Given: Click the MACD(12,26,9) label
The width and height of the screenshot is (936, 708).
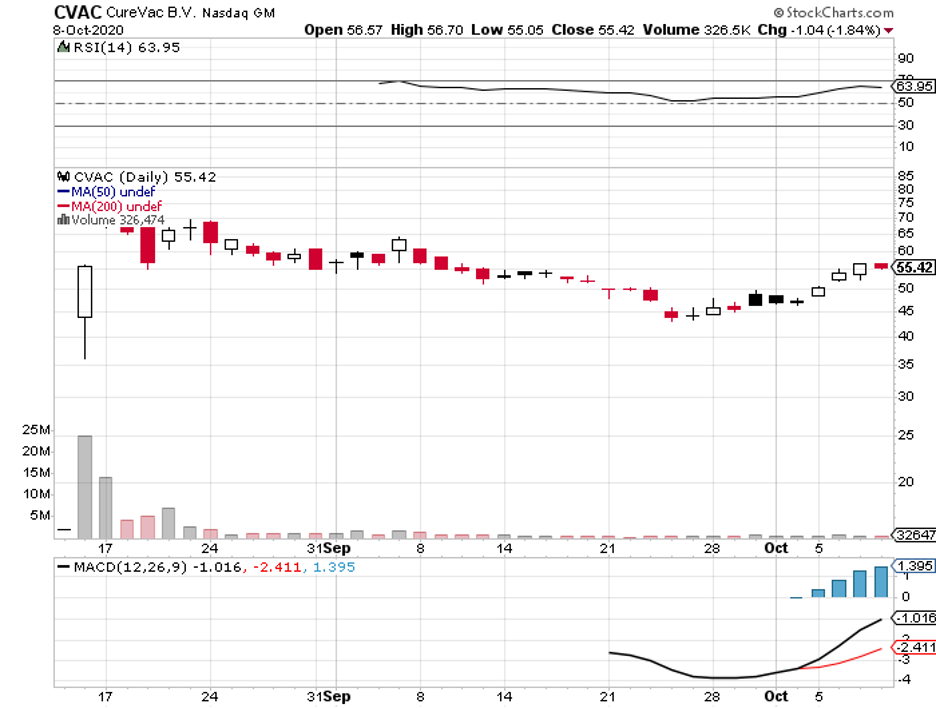Looking at the screenshot, I should pos(131,567).
